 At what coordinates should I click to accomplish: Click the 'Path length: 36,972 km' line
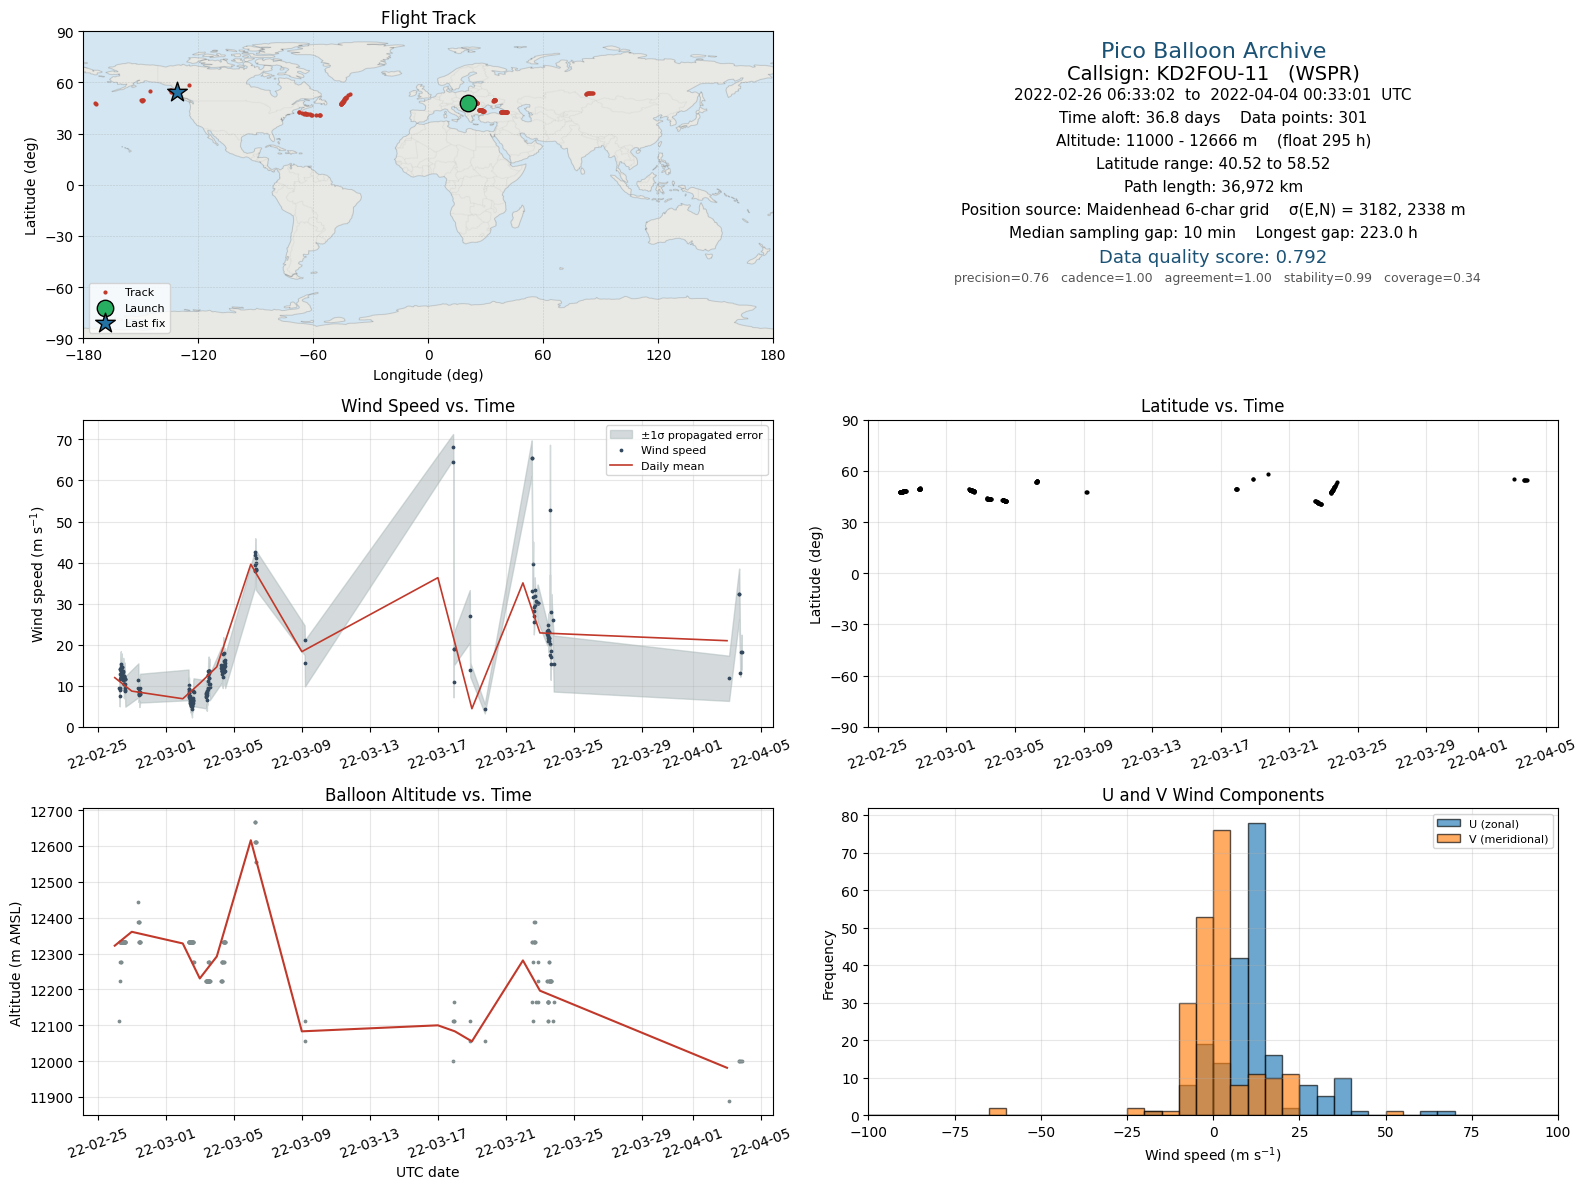pos(1213,187)
